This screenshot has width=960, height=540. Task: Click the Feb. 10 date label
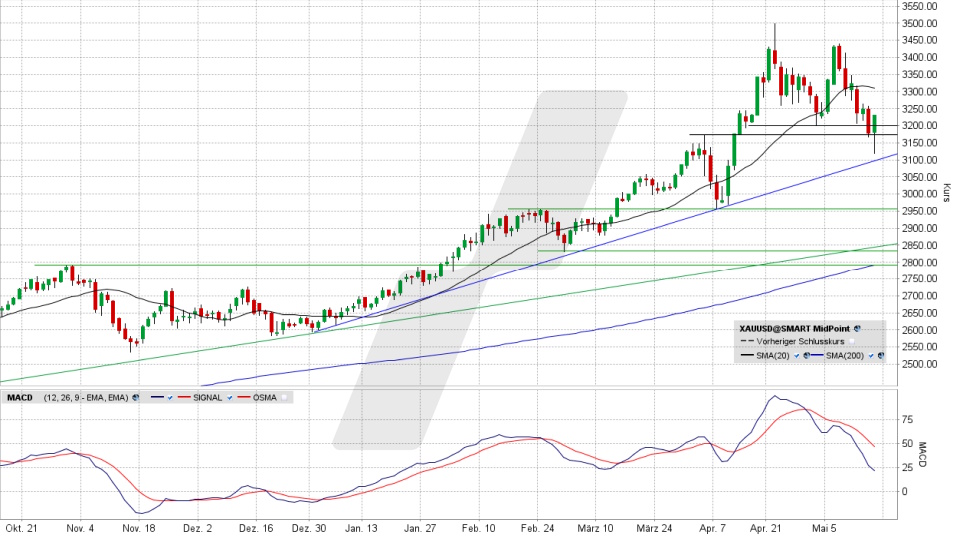[479, 528]
